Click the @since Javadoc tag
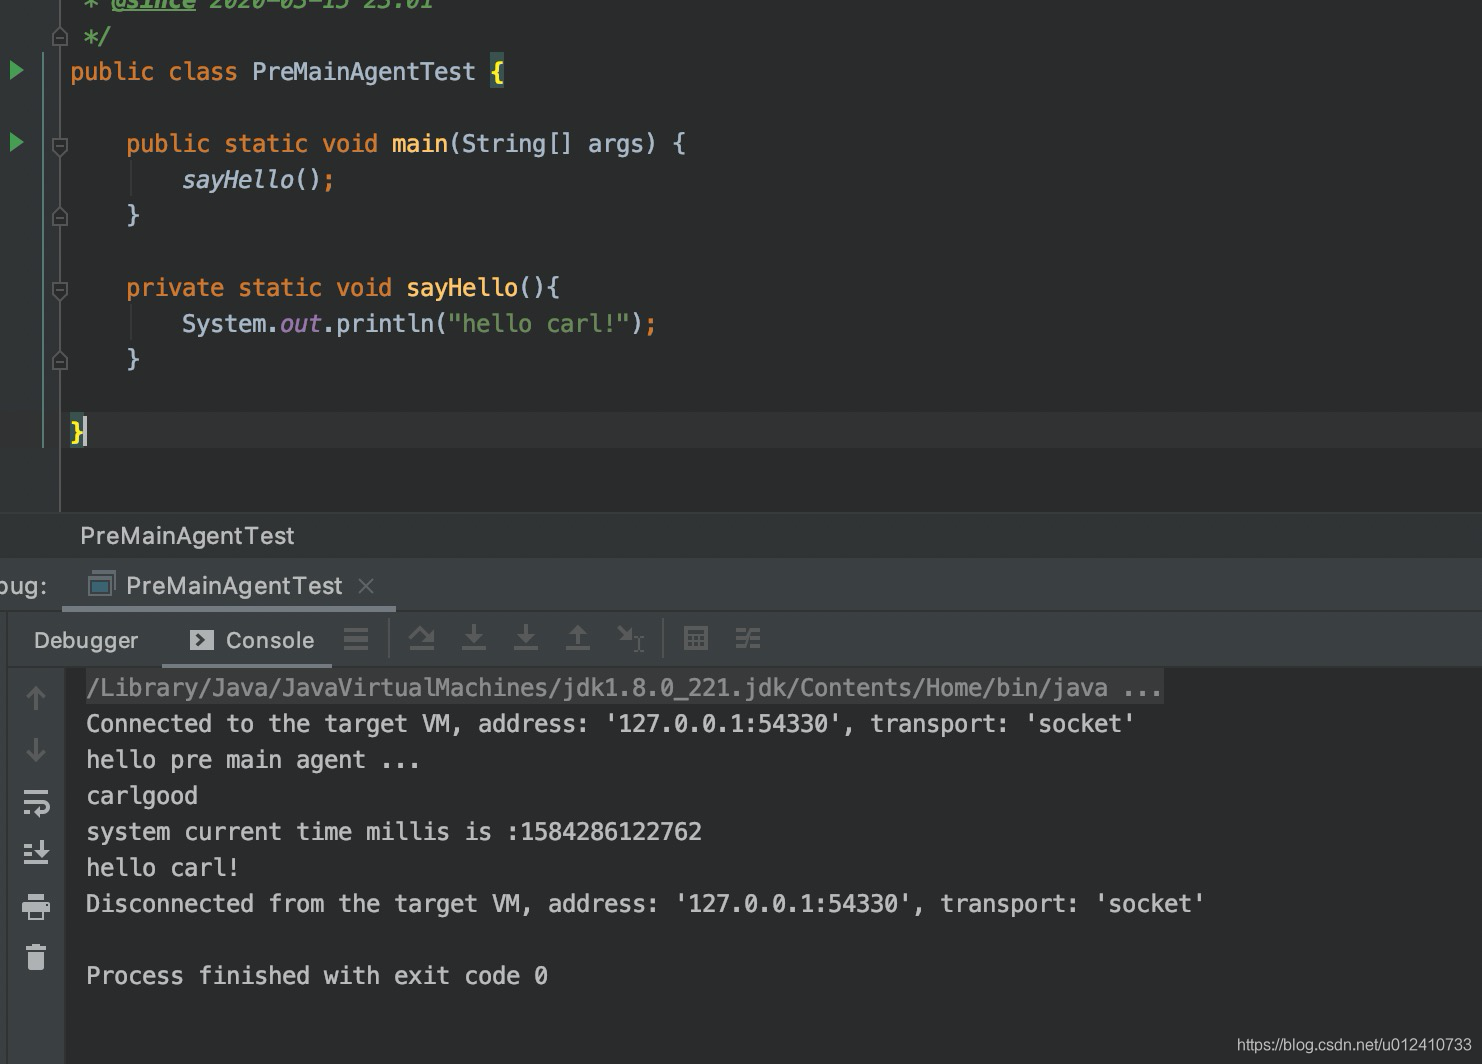 click(153, 4)
